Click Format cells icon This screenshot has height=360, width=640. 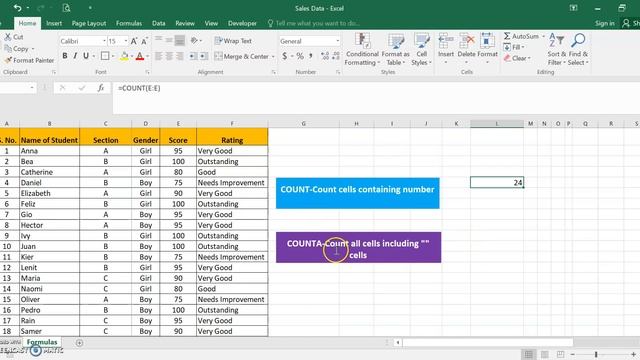point(487,41)
